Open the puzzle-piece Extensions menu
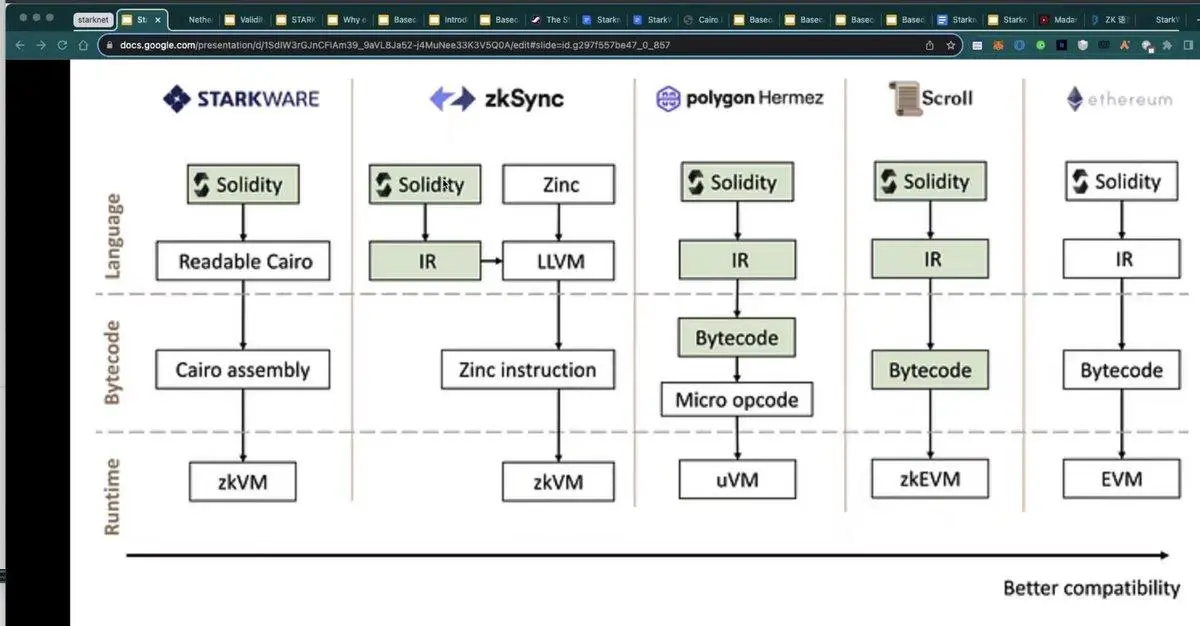 pos(1169,45)
